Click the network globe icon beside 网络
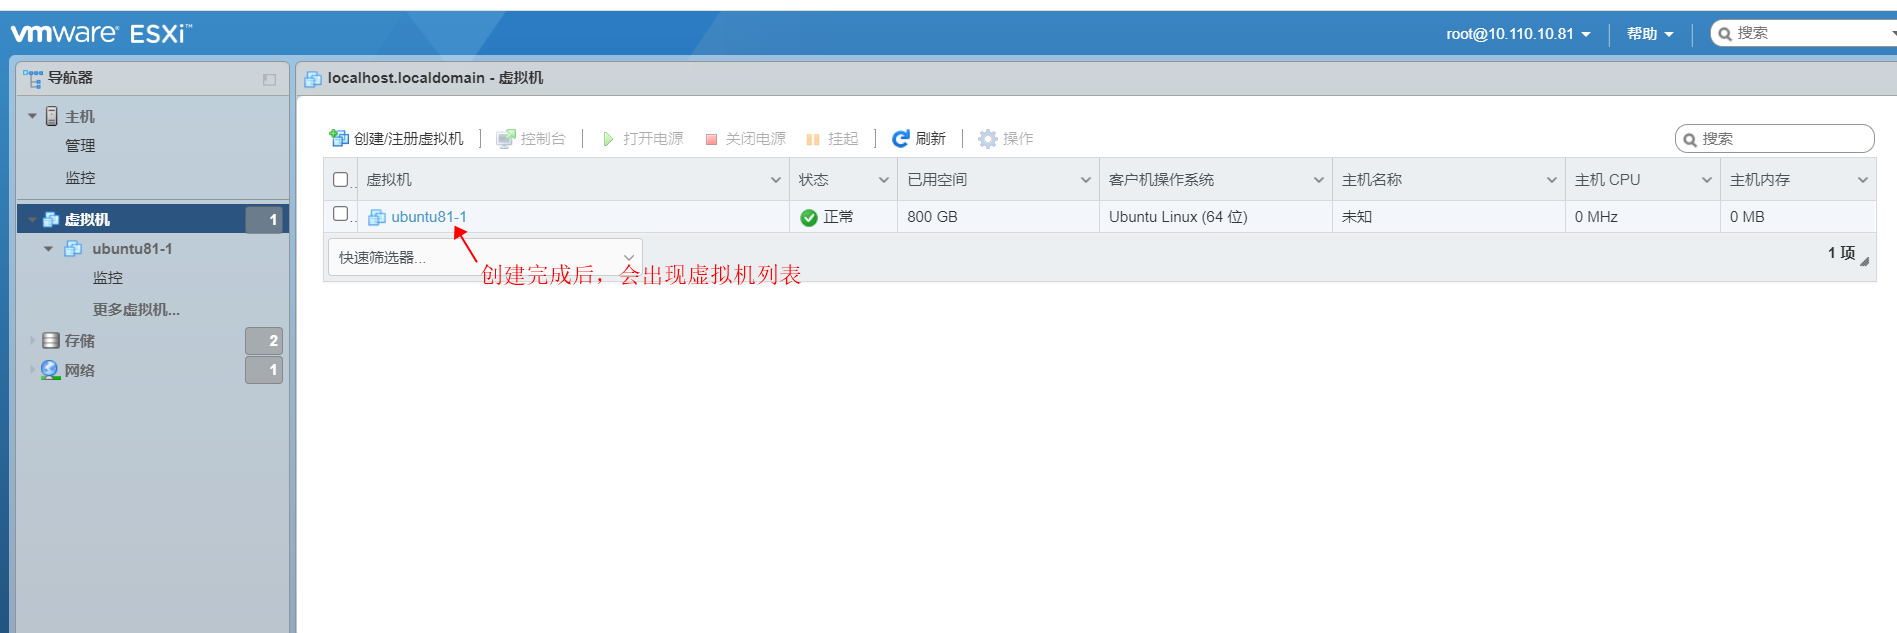 50,370
